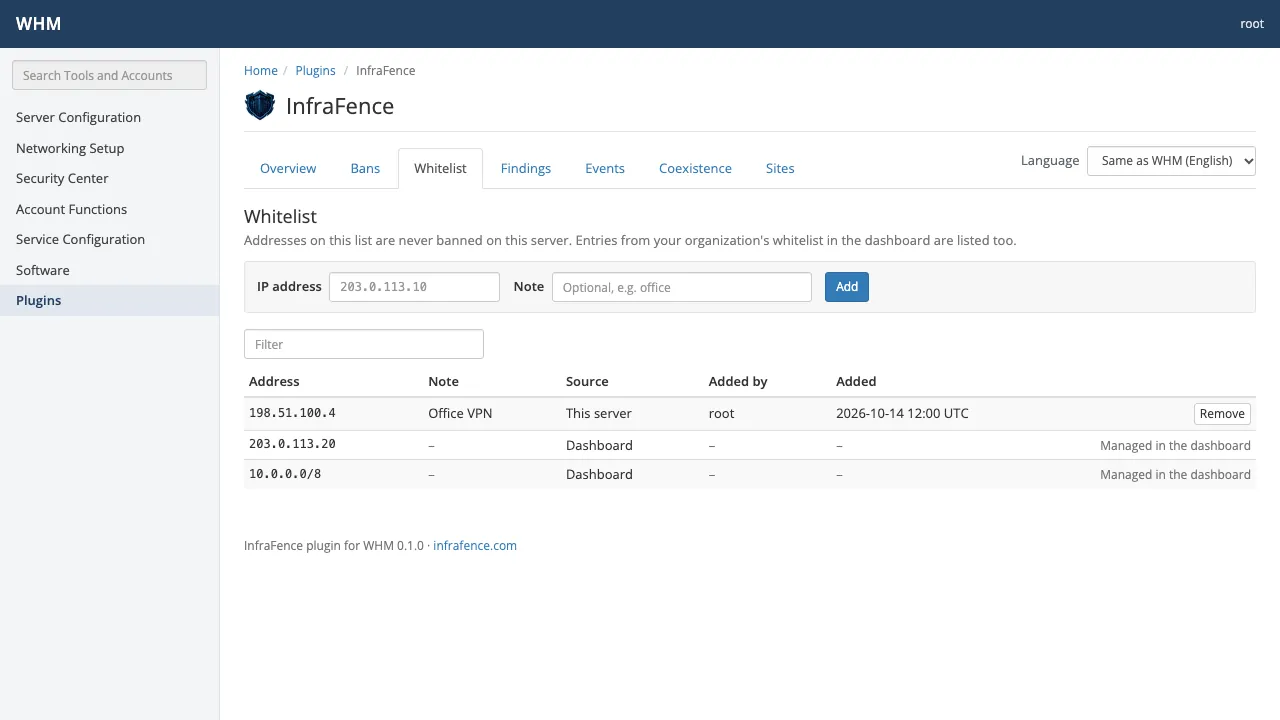Focus the IP address input field
1280x720 pixels.
(414, 287)
